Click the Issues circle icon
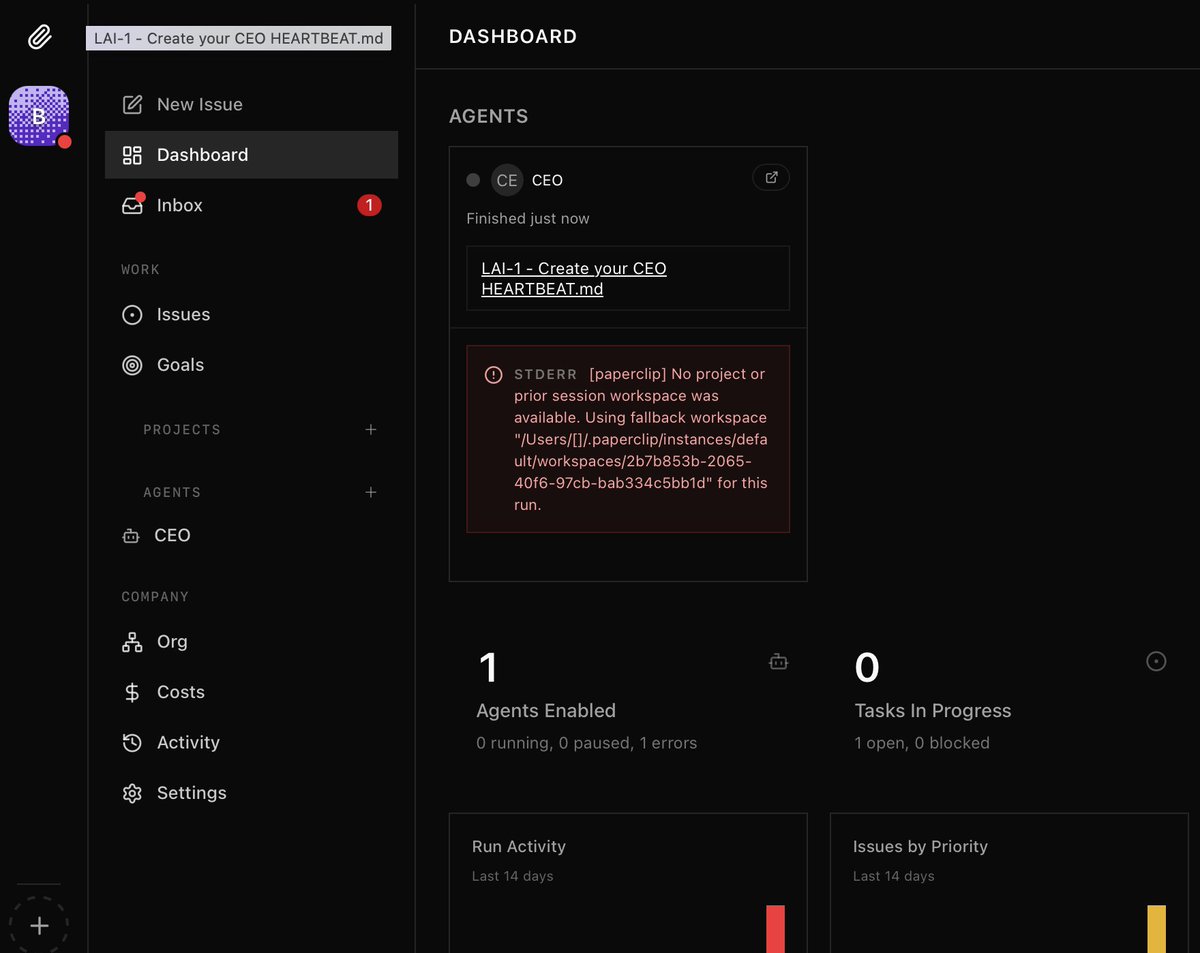This screenshot has height=953, width=1200. (x=132, y=315)
